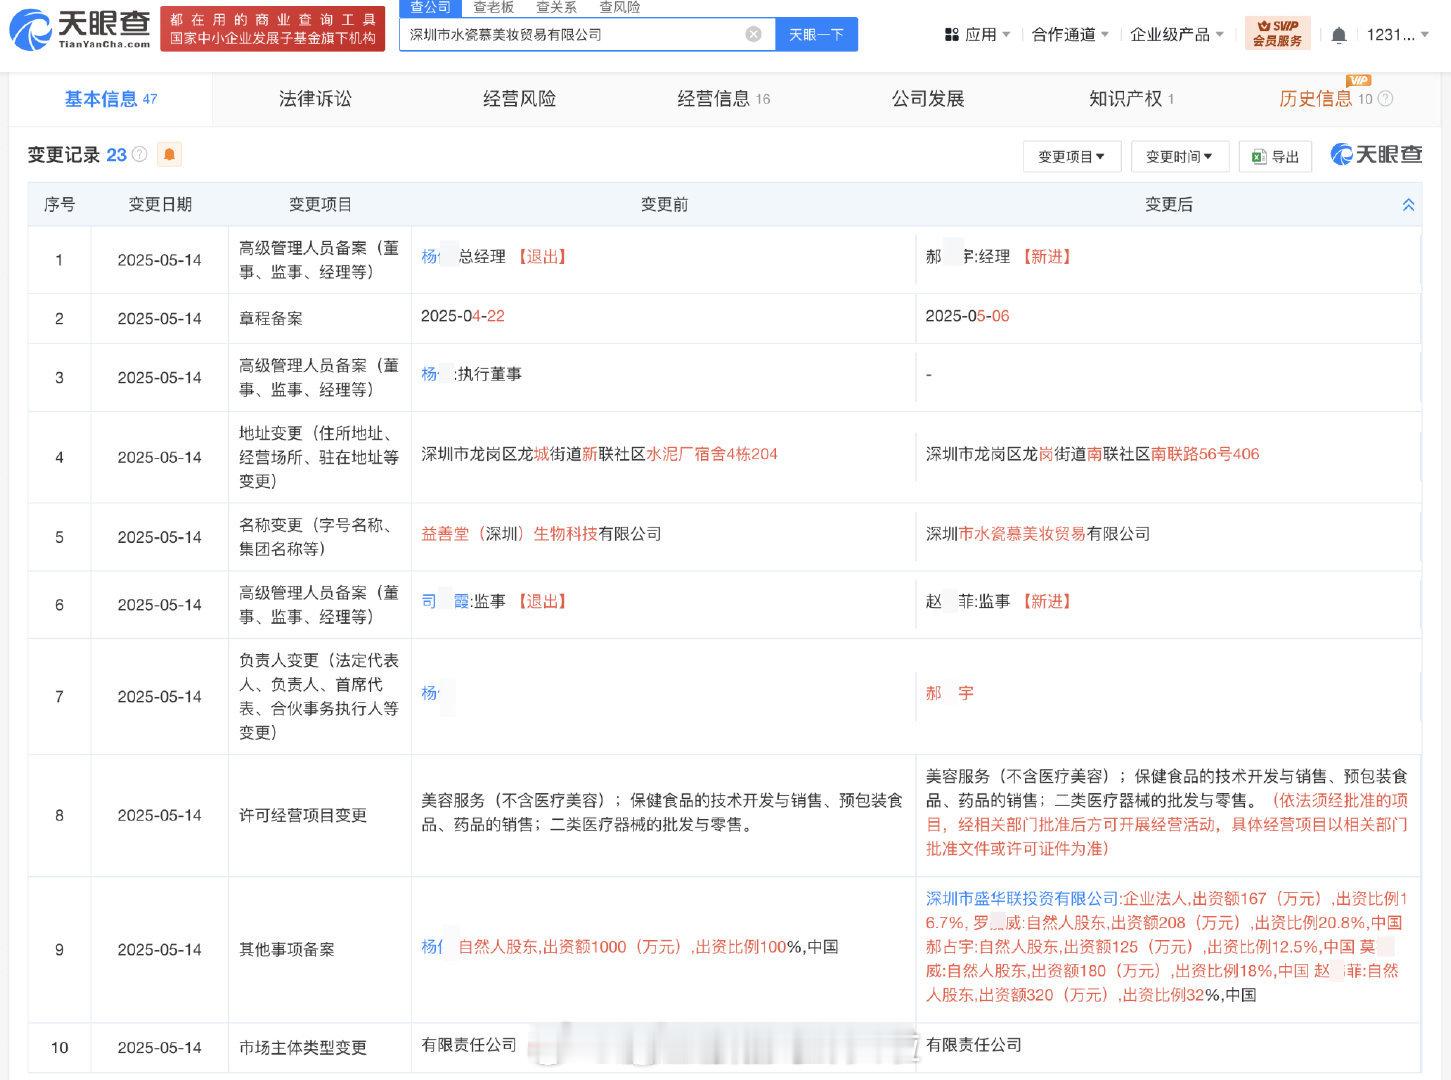
Task: Switch to the 经营信息 tab
Action: tap(723, 99)
